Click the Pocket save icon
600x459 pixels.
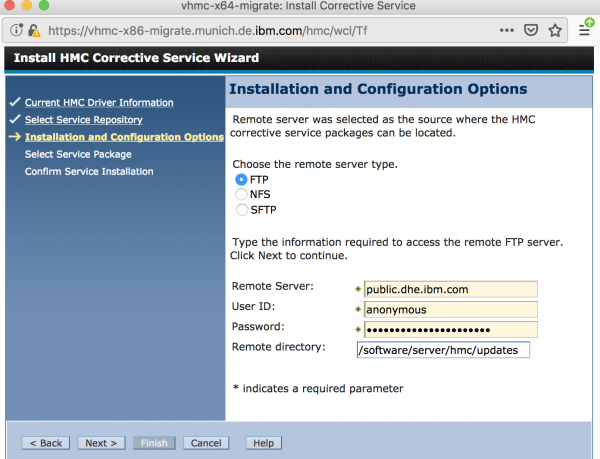(x=531, y=30)
